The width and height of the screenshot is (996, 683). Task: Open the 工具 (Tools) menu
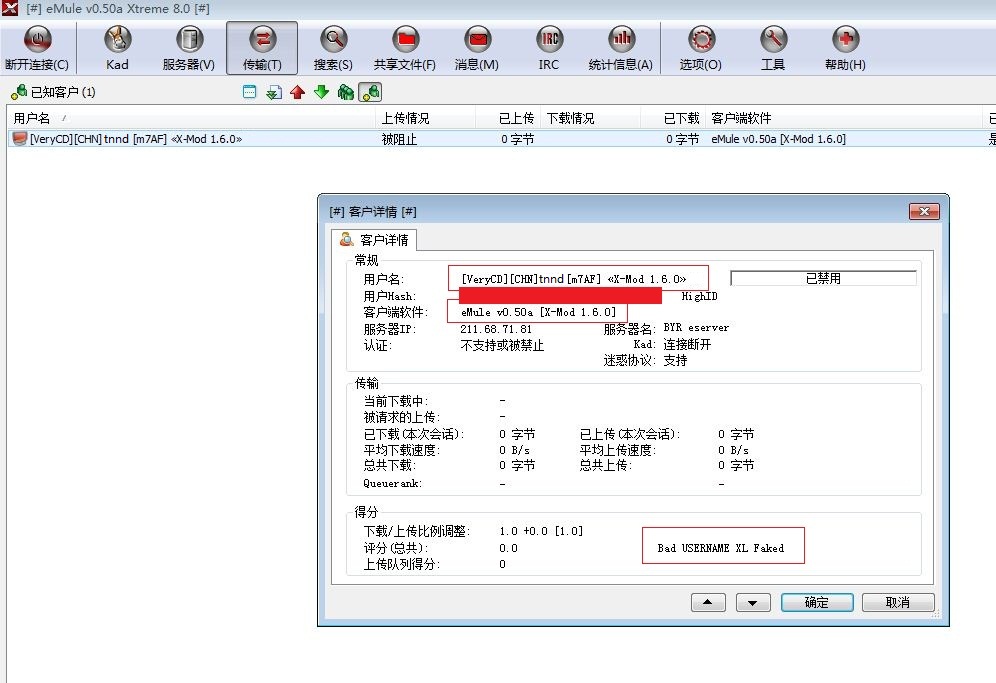click(x=773, y=48)
